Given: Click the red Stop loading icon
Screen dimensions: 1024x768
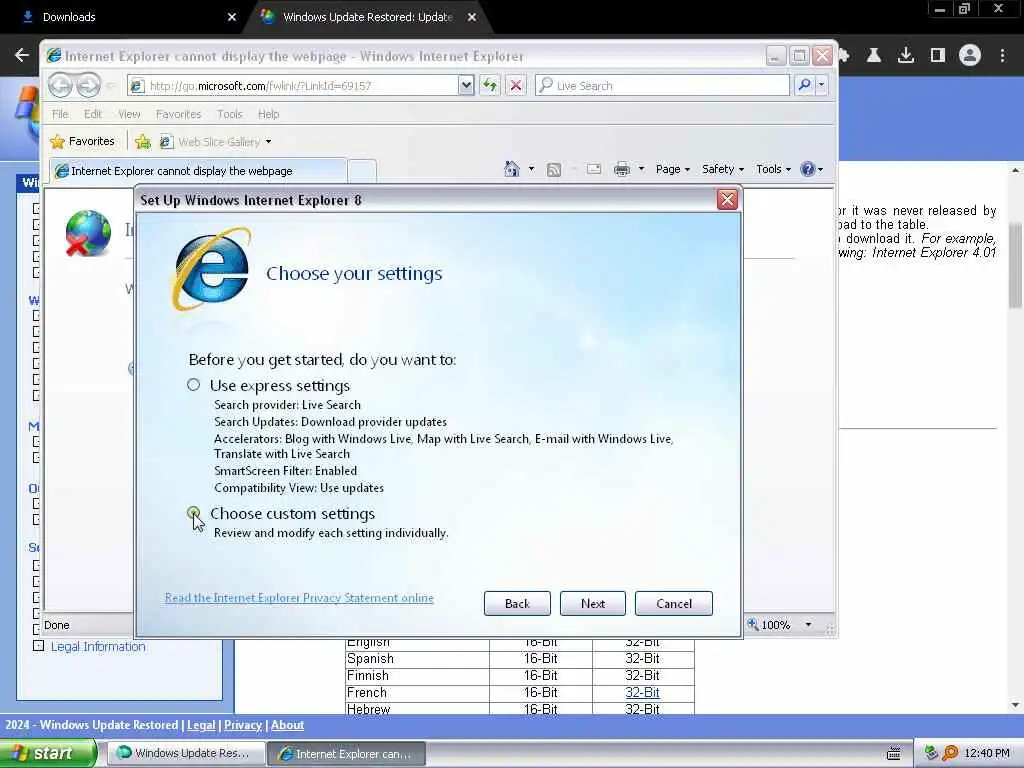Looking at the screenshot, I should [516, 85].
